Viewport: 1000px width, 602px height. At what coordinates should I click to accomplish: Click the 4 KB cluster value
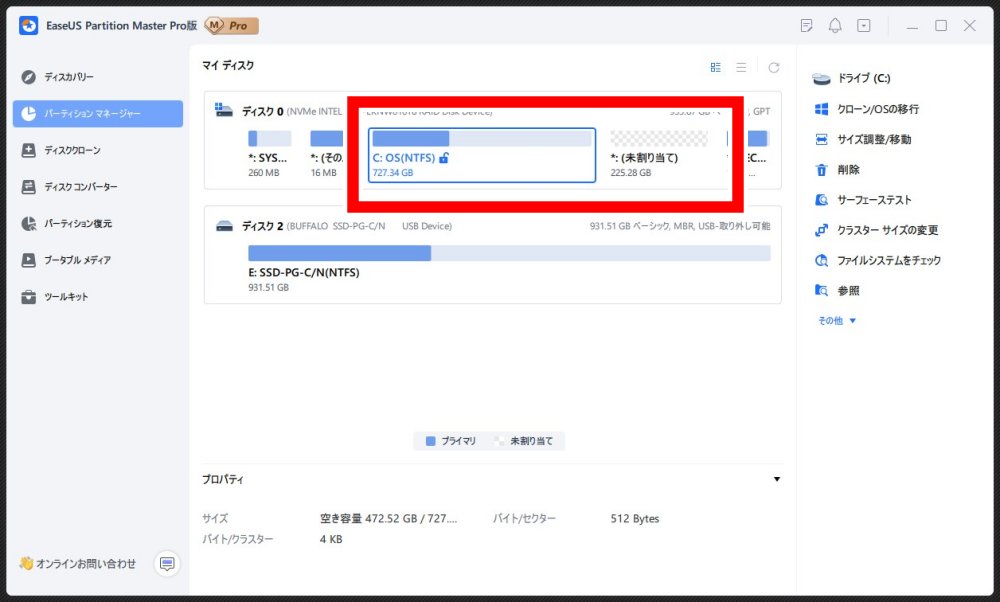coord(331,540)
